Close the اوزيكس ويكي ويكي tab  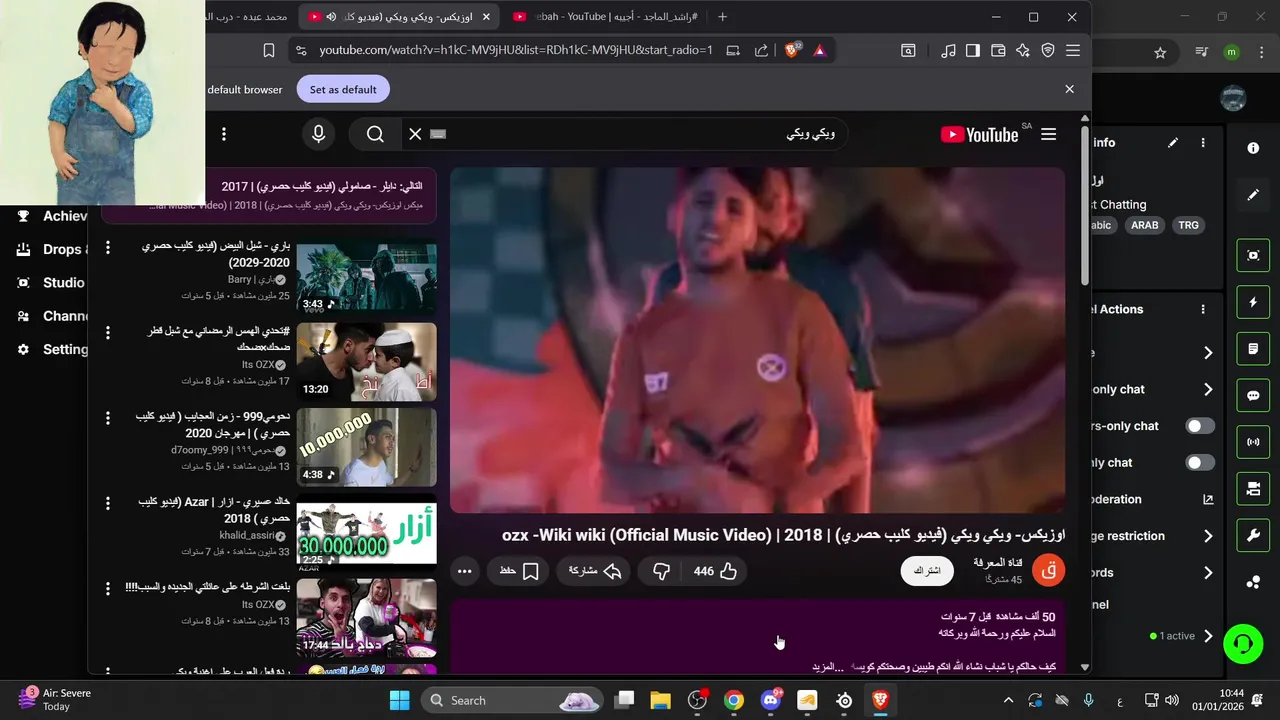point(486,17)
